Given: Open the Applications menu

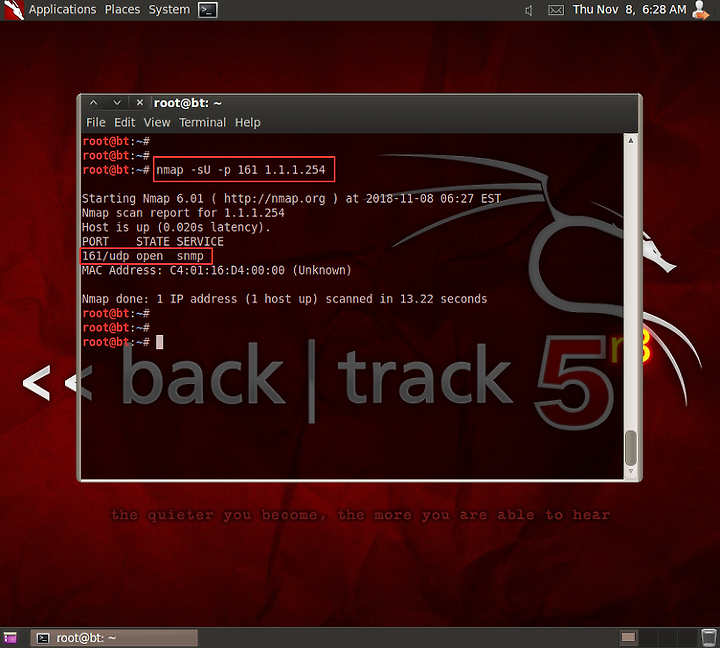Looking at the screenshot, I should pos(62,10).
